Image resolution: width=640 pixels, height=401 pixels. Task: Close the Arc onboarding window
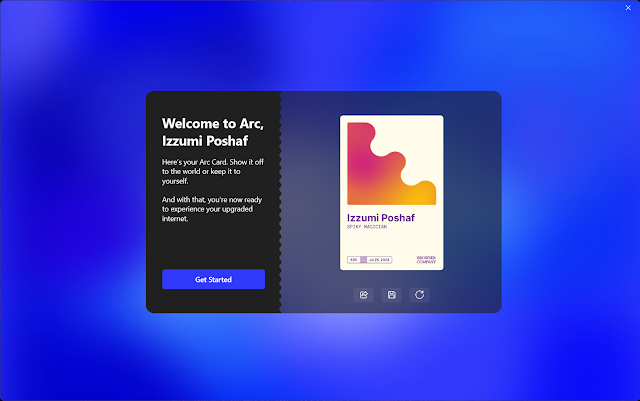coord(628,8)
